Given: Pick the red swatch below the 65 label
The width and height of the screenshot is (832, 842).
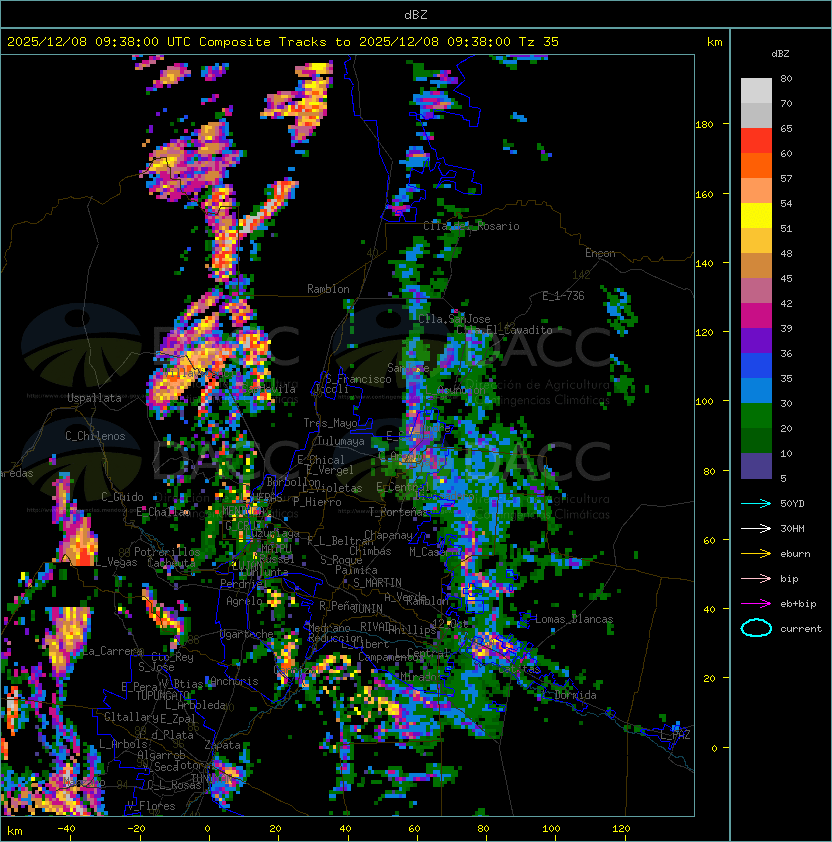Looking at the screenshot, I should pyautogui.click(x=756, y=141).
